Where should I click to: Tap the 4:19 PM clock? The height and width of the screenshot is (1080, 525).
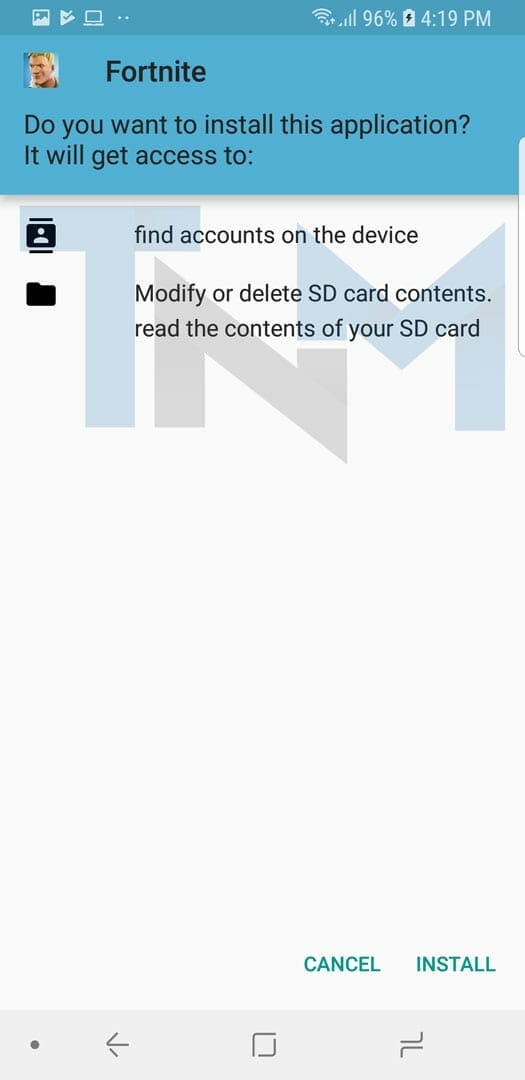[455, 19]
